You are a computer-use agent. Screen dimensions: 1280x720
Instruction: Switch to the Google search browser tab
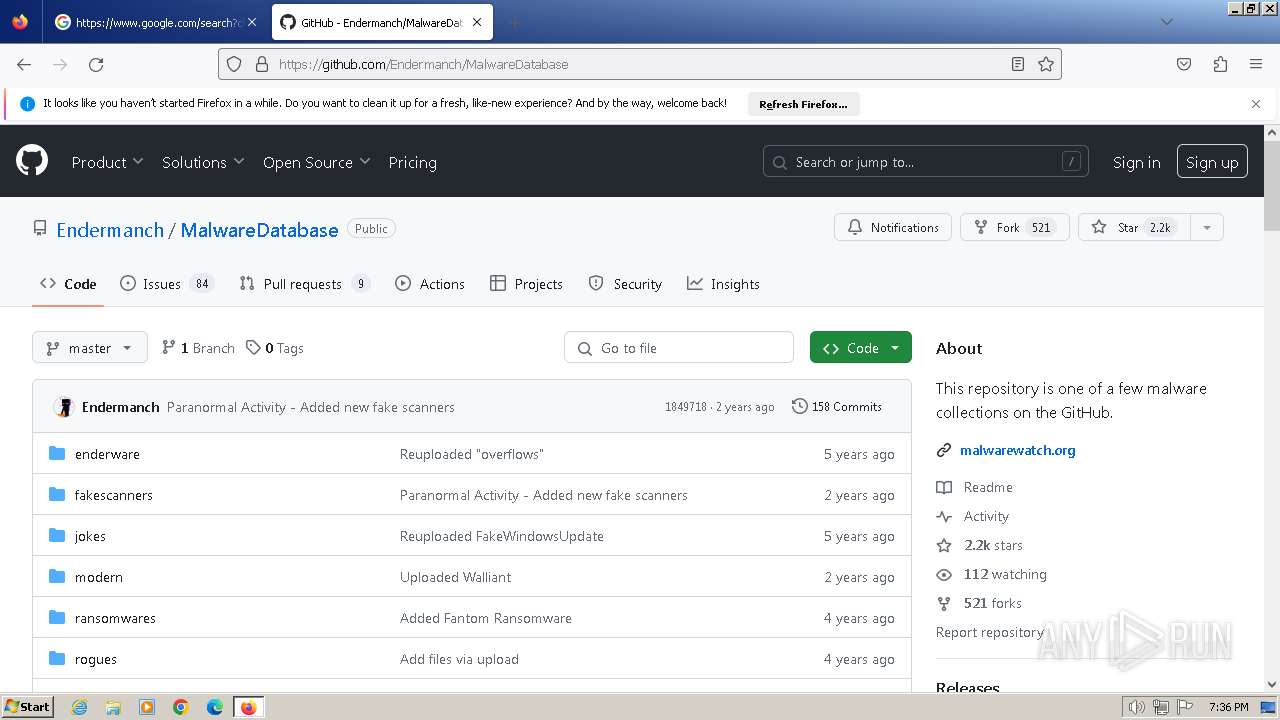coord(157,22)
